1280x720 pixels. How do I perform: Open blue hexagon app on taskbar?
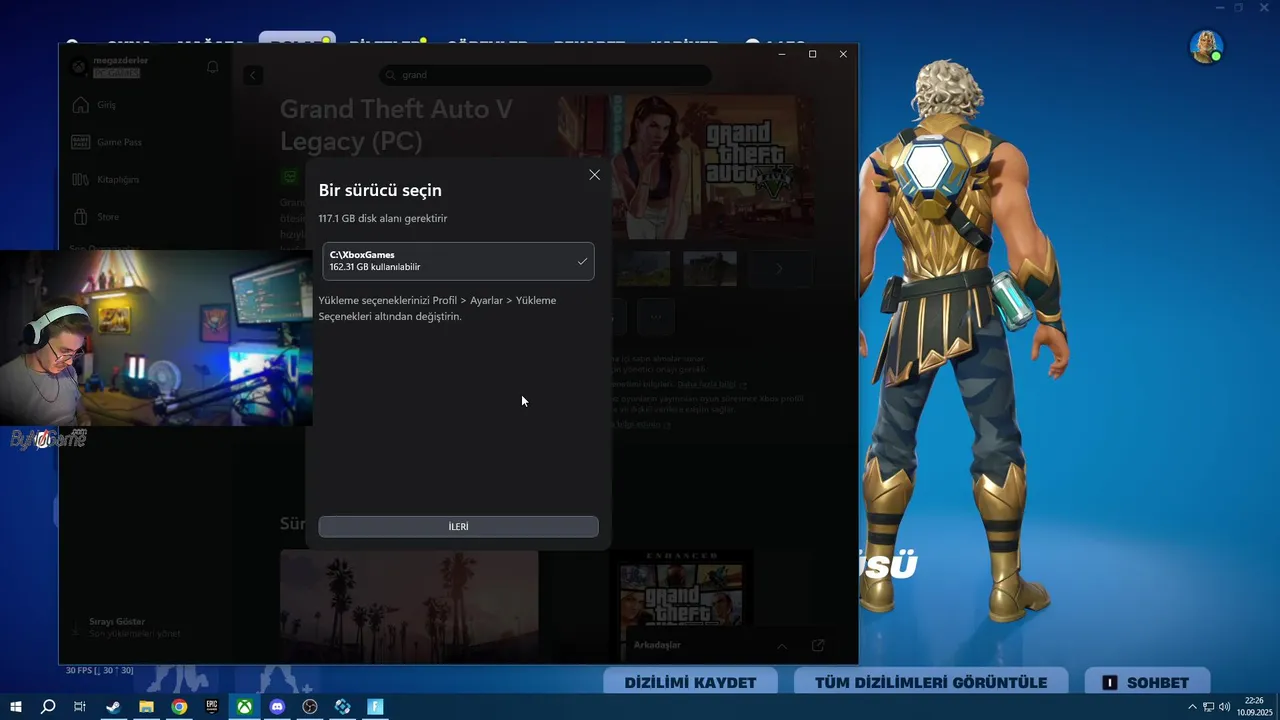pos(343,707)
